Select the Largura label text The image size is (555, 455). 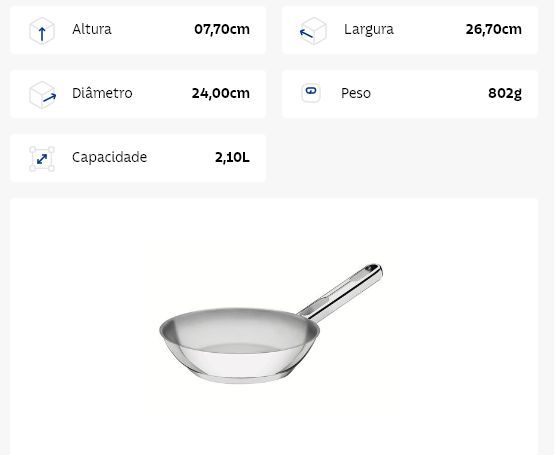(369, 30)
